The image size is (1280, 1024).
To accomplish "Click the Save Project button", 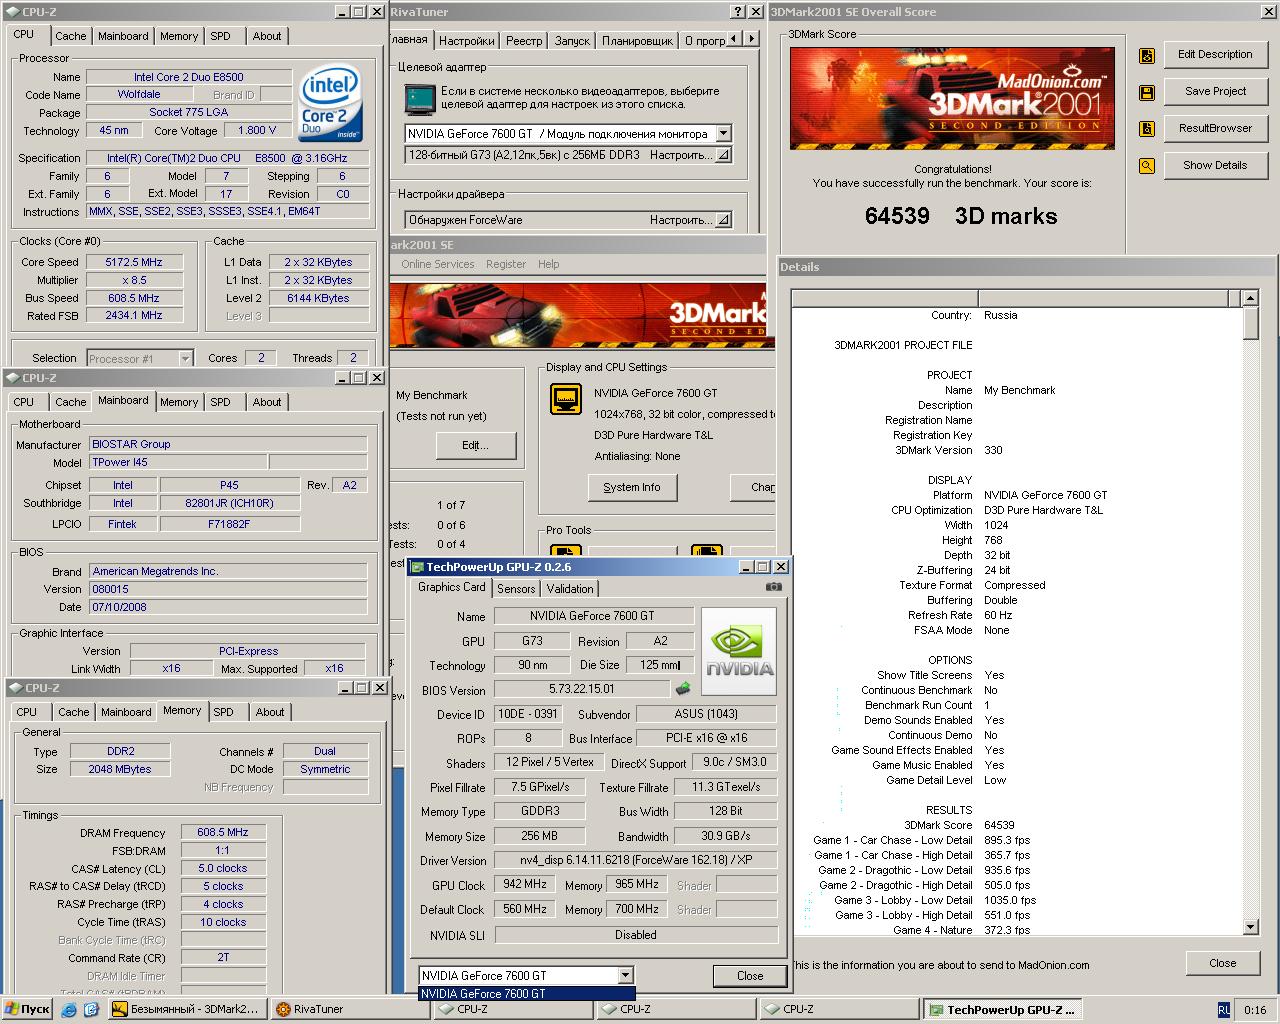I will (1215, 91).
